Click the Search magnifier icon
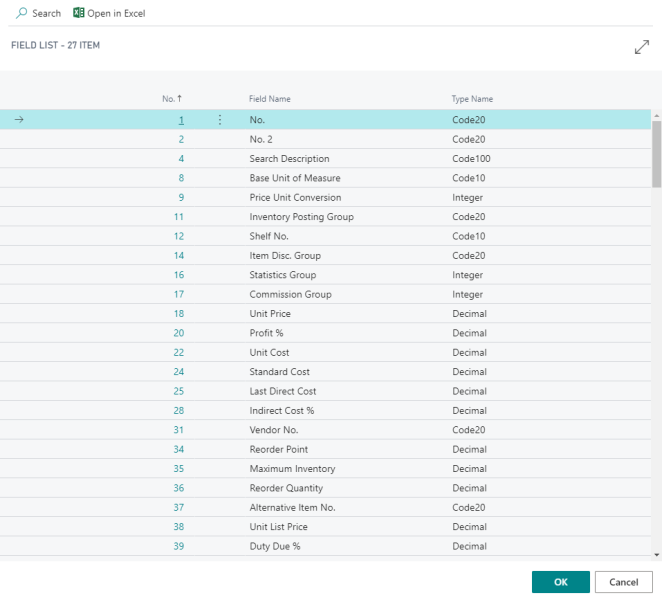This screenshot has width=662, height=600. click(x=21, y=13)
